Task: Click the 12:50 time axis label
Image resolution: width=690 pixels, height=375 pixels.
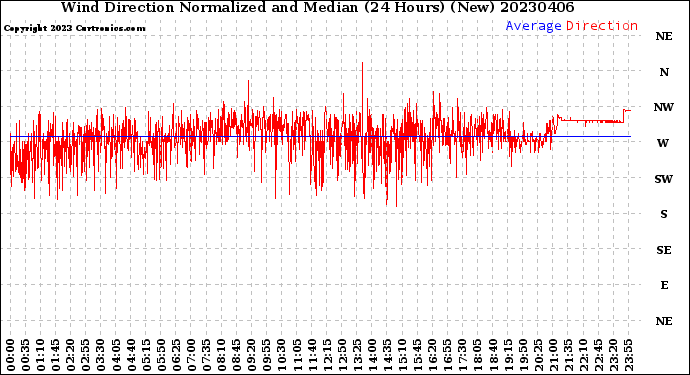Action: 342,355
